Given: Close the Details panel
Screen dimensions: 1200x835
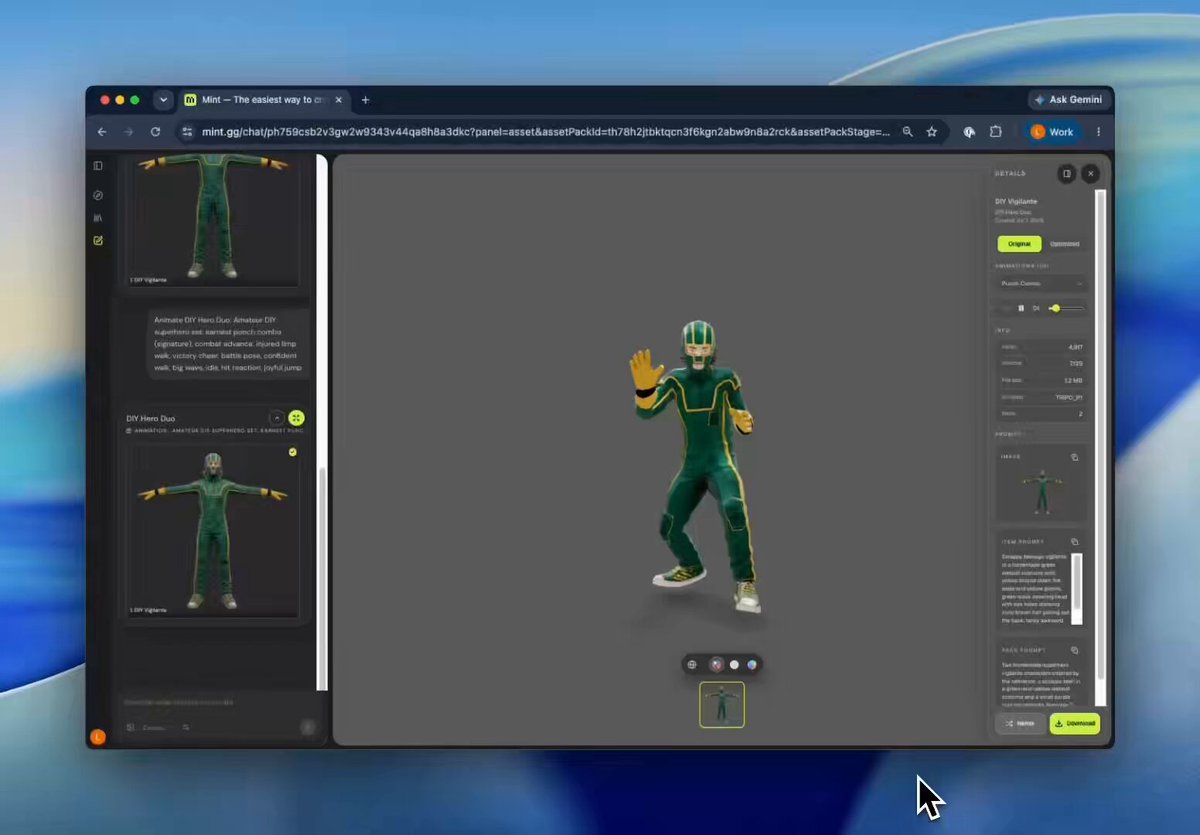Looking at the screenshot, I should pos(1090,174).
